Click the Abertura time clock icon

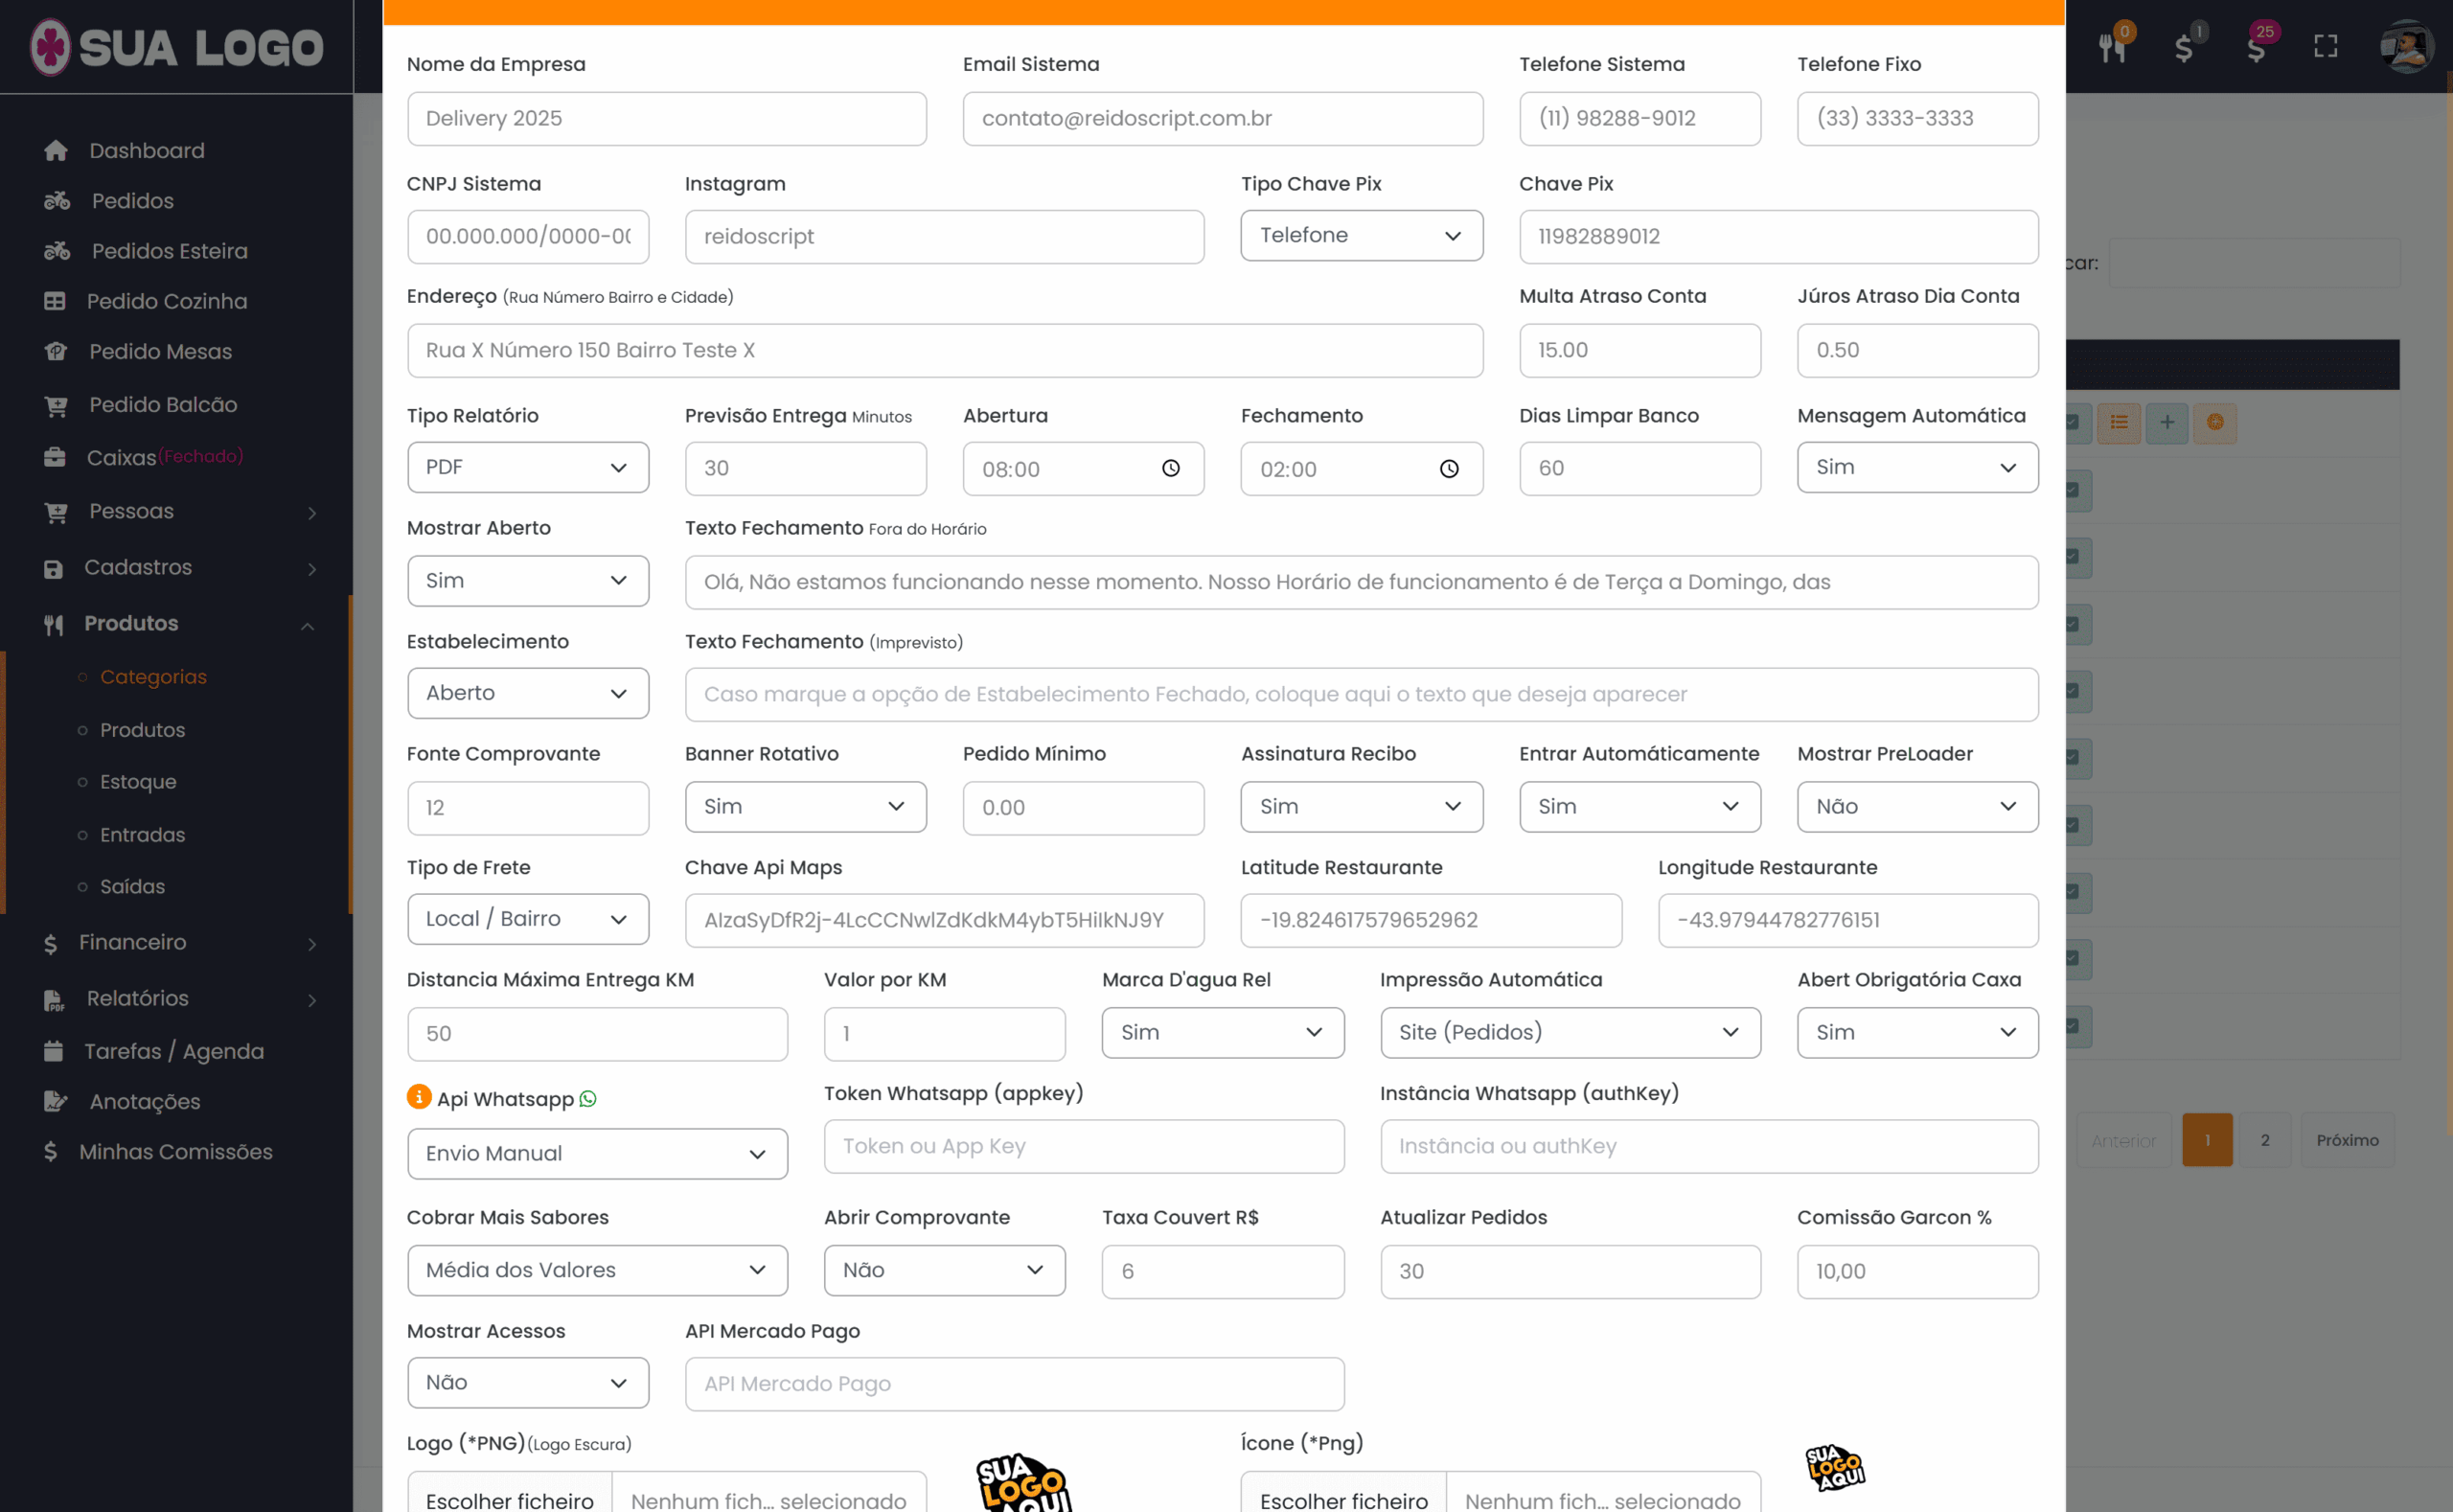coord(1171,468)
